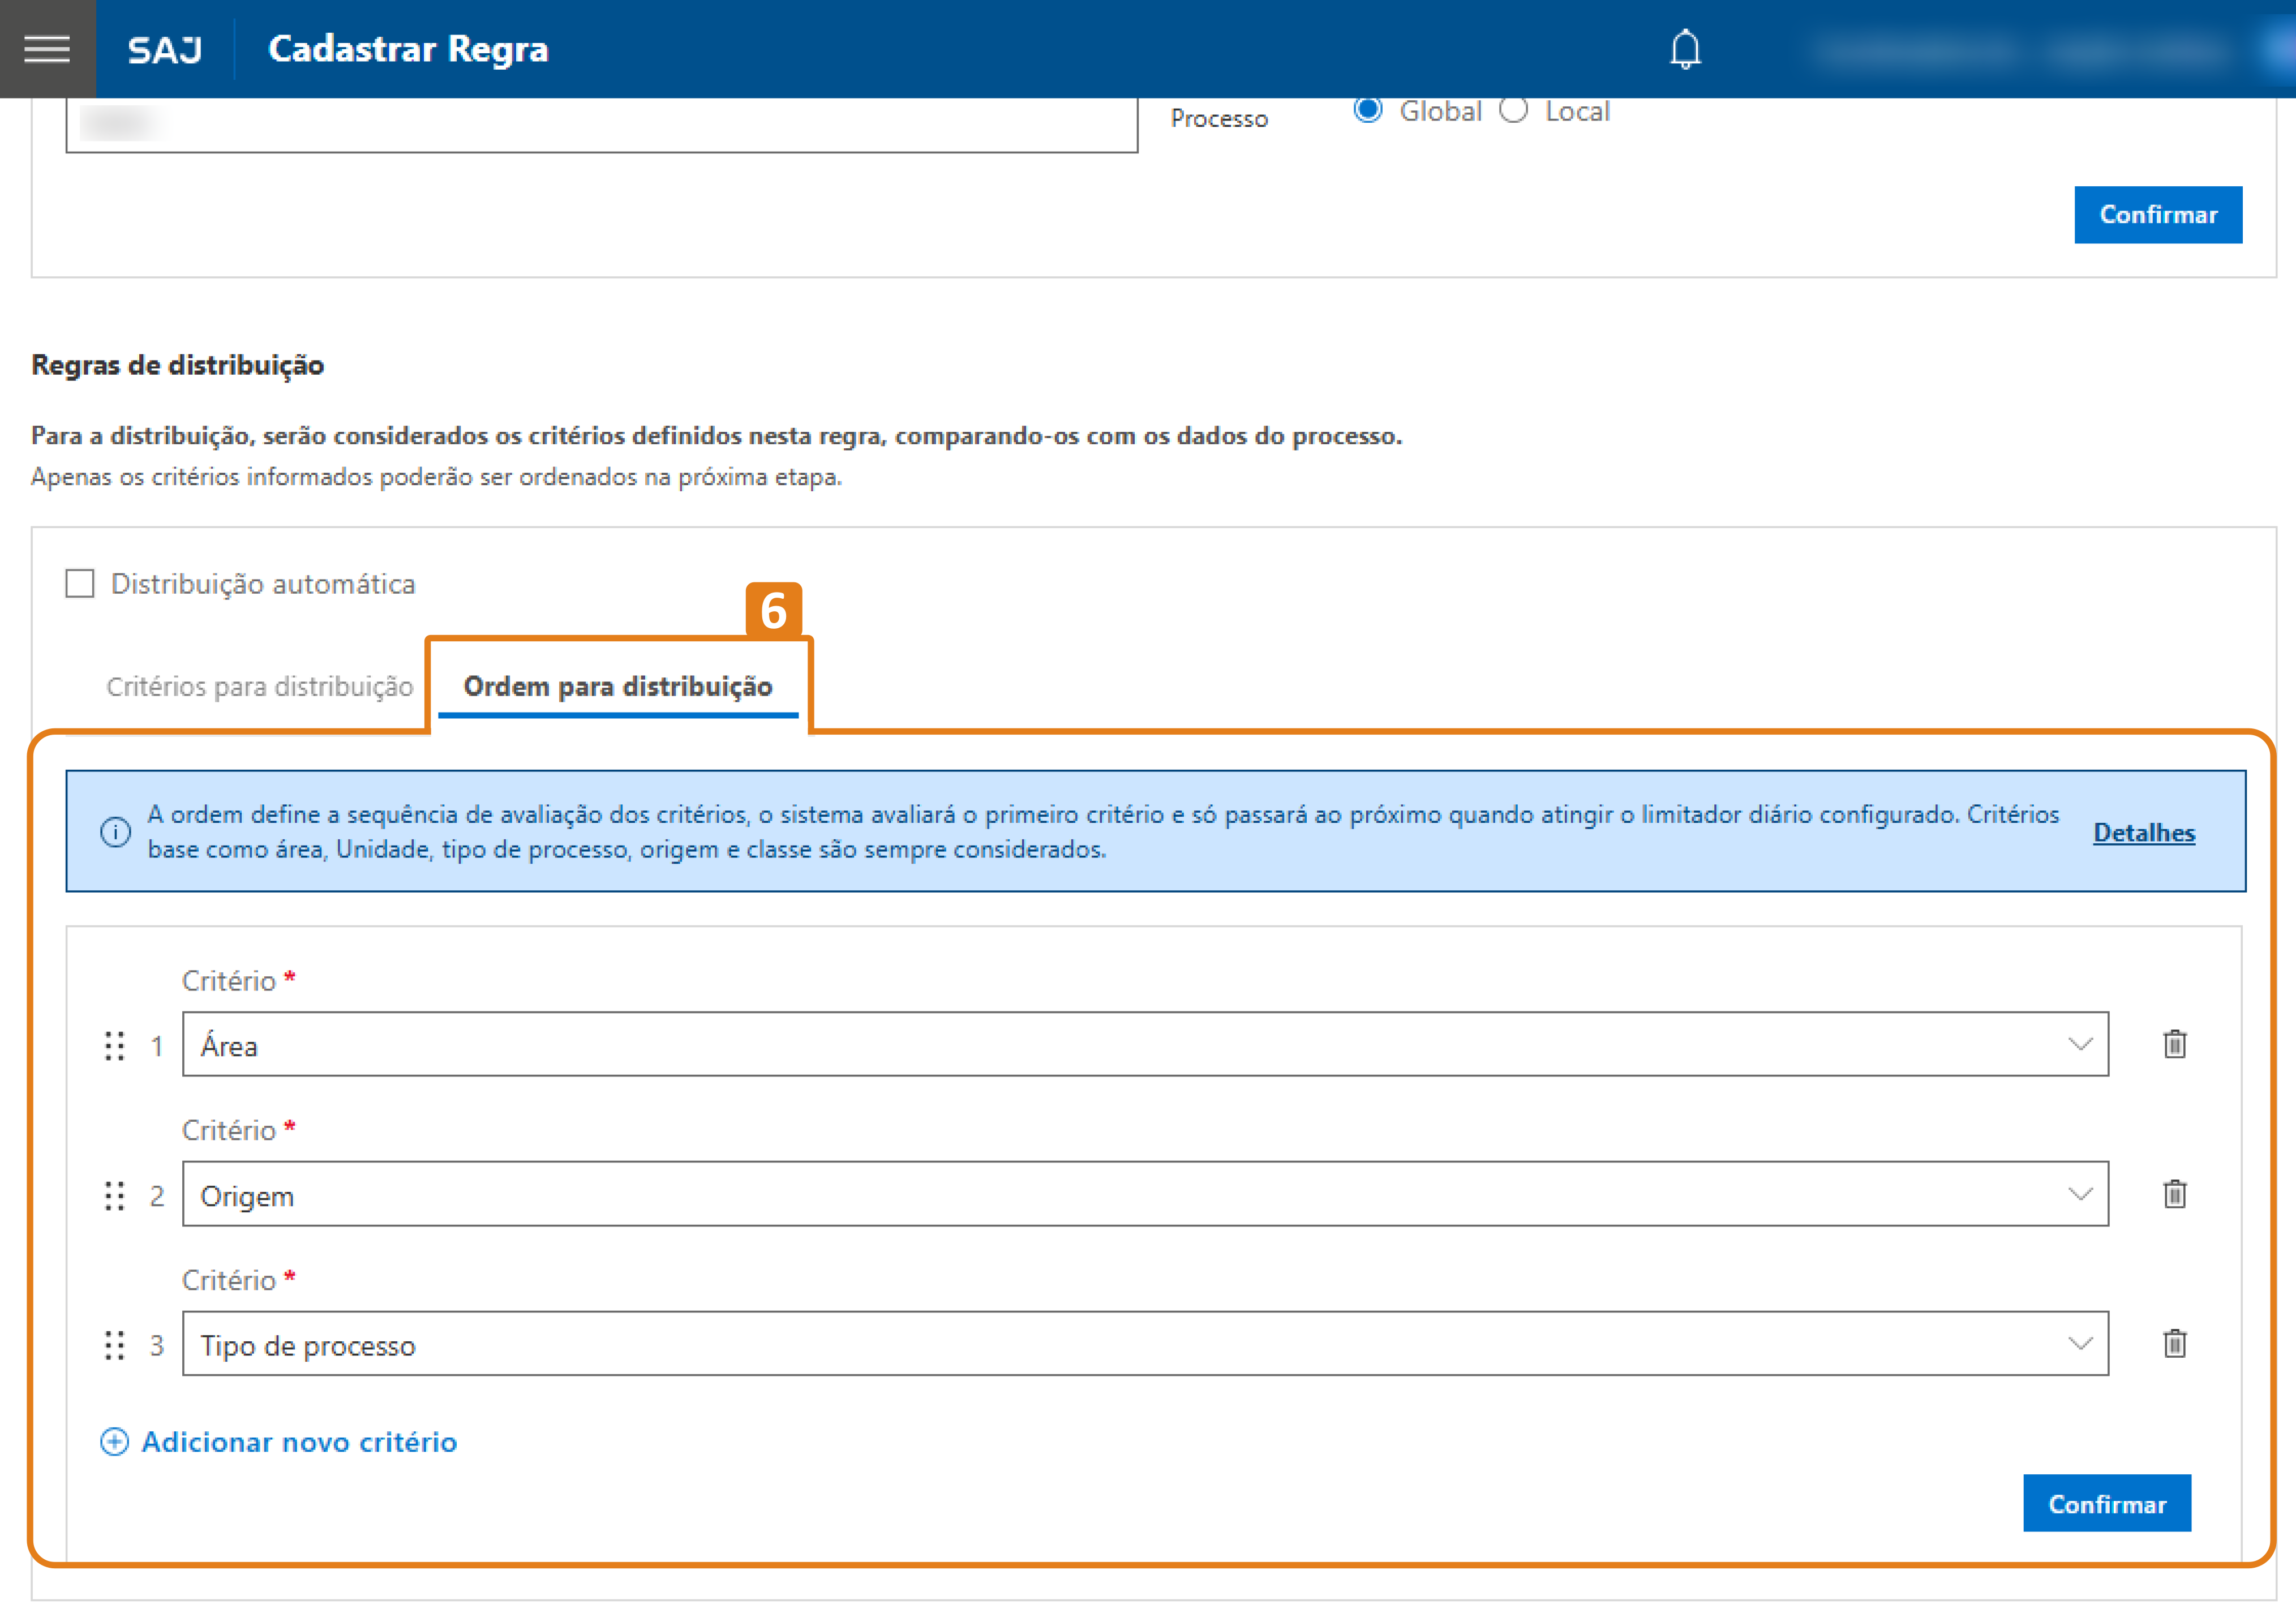
Task: Enable Distribuição automática checkbox
Action: pyautogui.click(x=80, y=583)
